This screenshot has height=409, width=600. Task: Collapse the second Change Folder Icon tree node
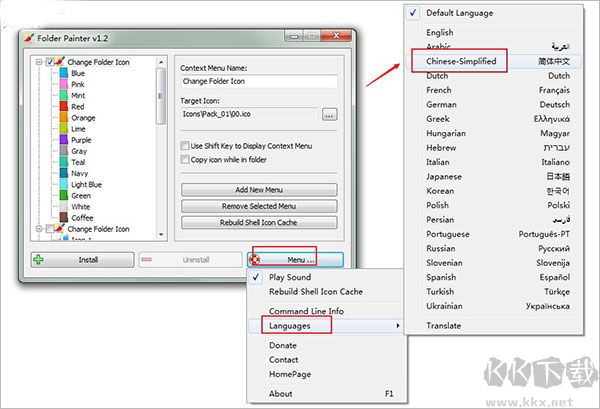39,229
